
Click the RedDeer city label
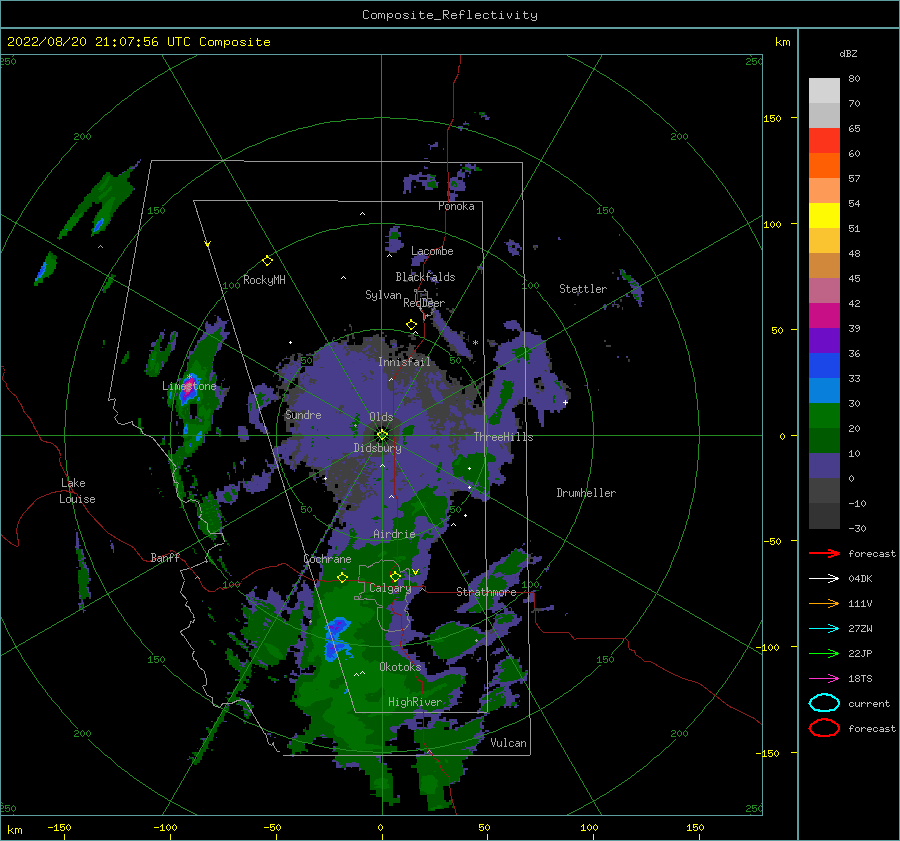tap(424, 303)
